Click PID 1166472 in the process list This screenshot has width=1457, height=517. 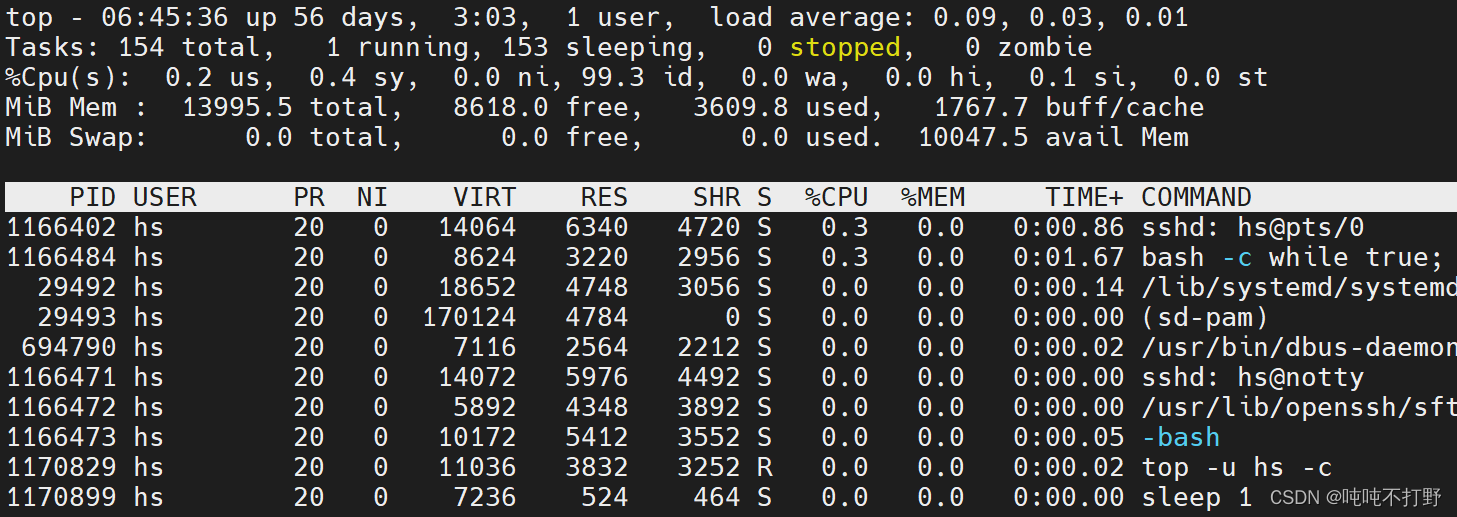pyautogui.click(x=61, y=407)
